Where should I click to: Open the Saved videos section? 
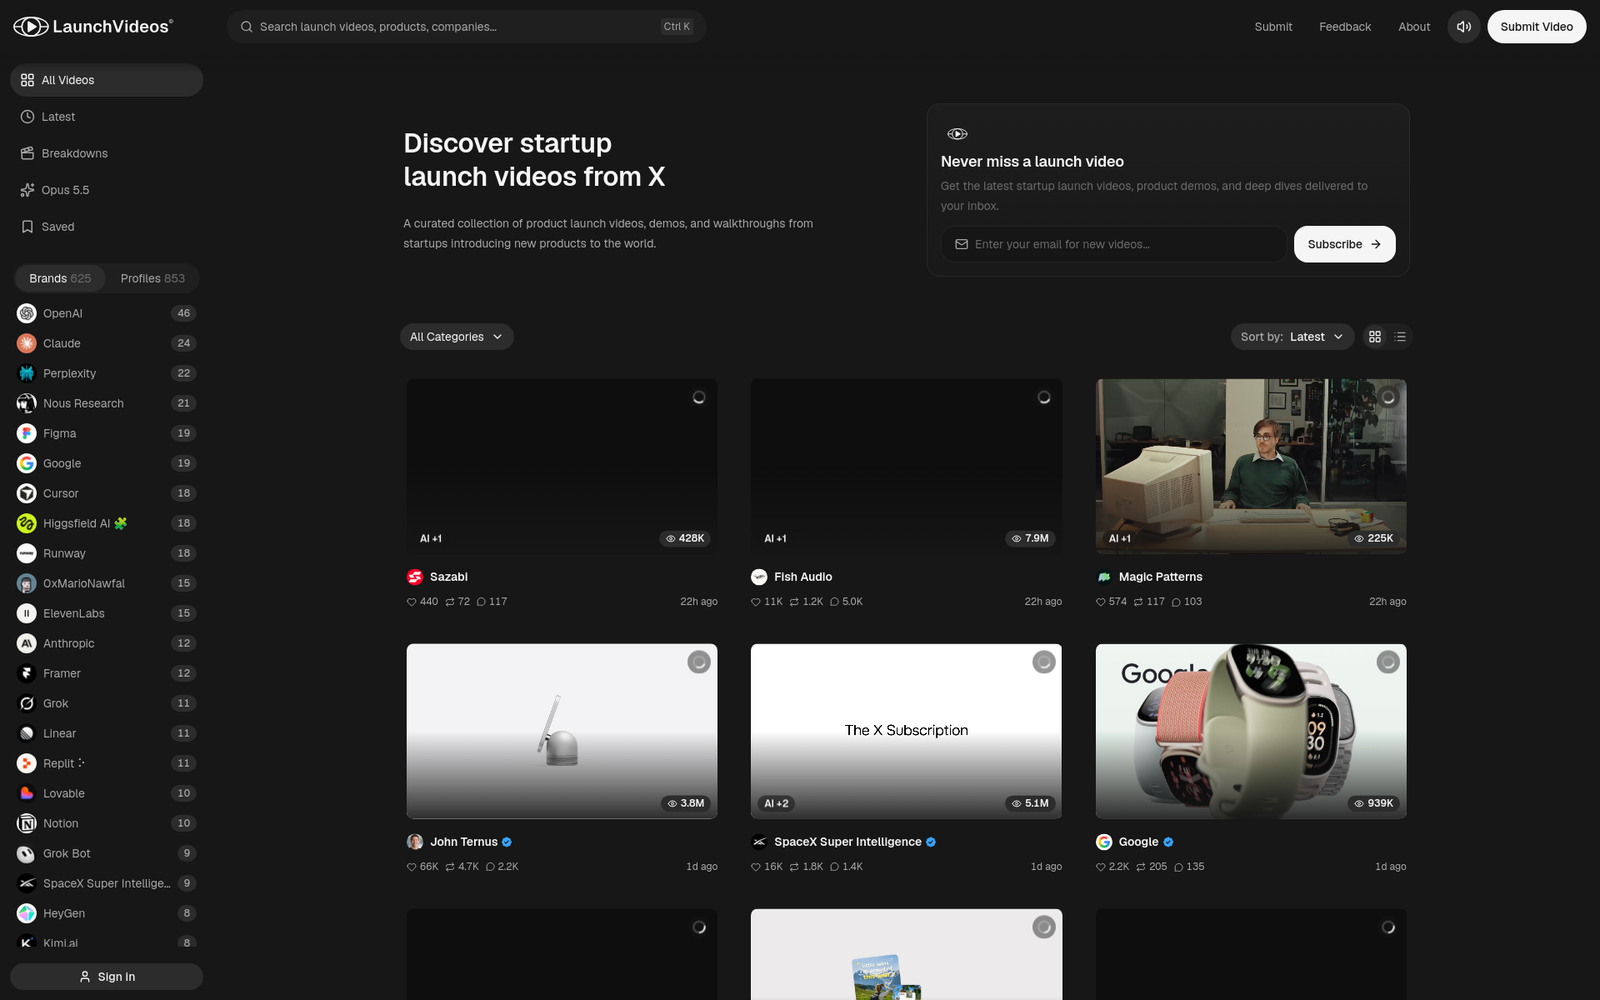coord(106,227)
